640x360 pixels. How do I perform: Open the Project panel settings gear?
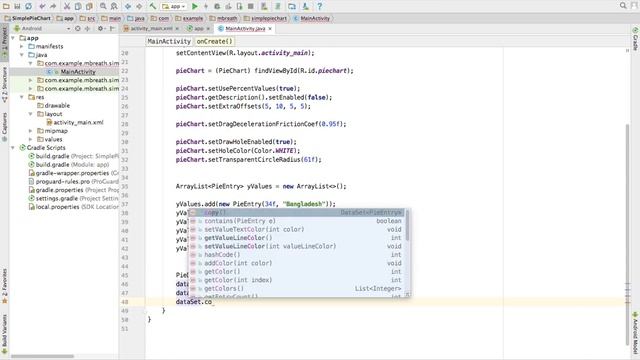pos(100,29)
